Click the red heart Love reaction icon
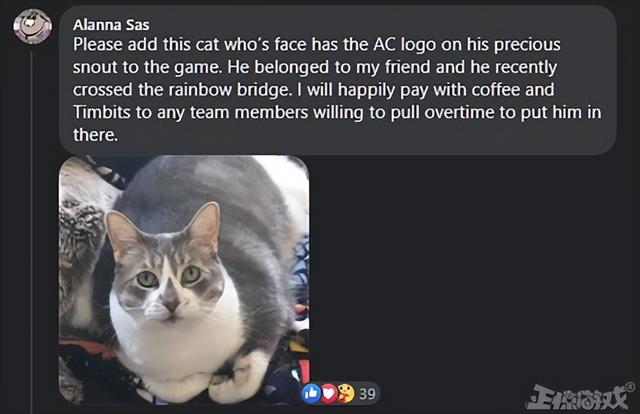This screenshot has height=414, width=640. [329, 394]
